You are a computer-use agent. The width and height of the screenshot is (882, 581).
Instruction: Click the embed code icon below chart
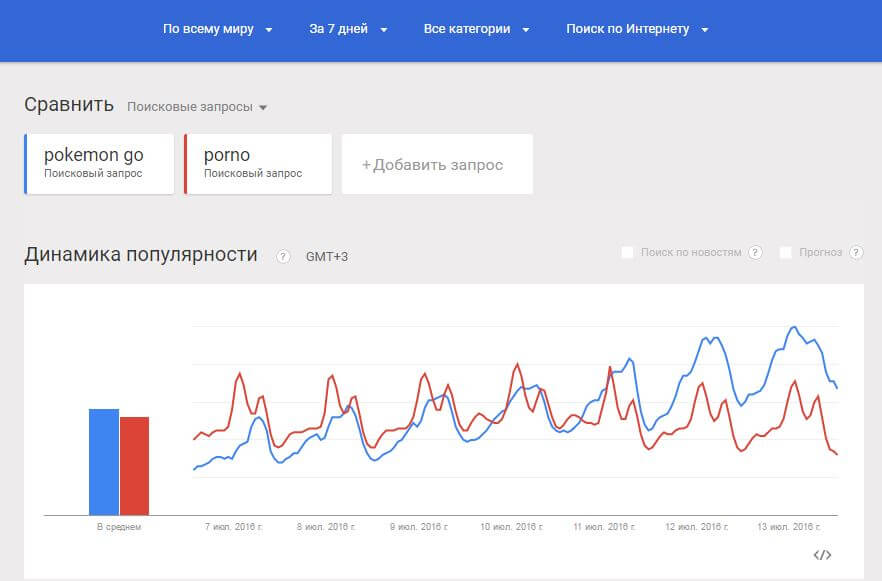pyautogui.click(x=822, y=555)
